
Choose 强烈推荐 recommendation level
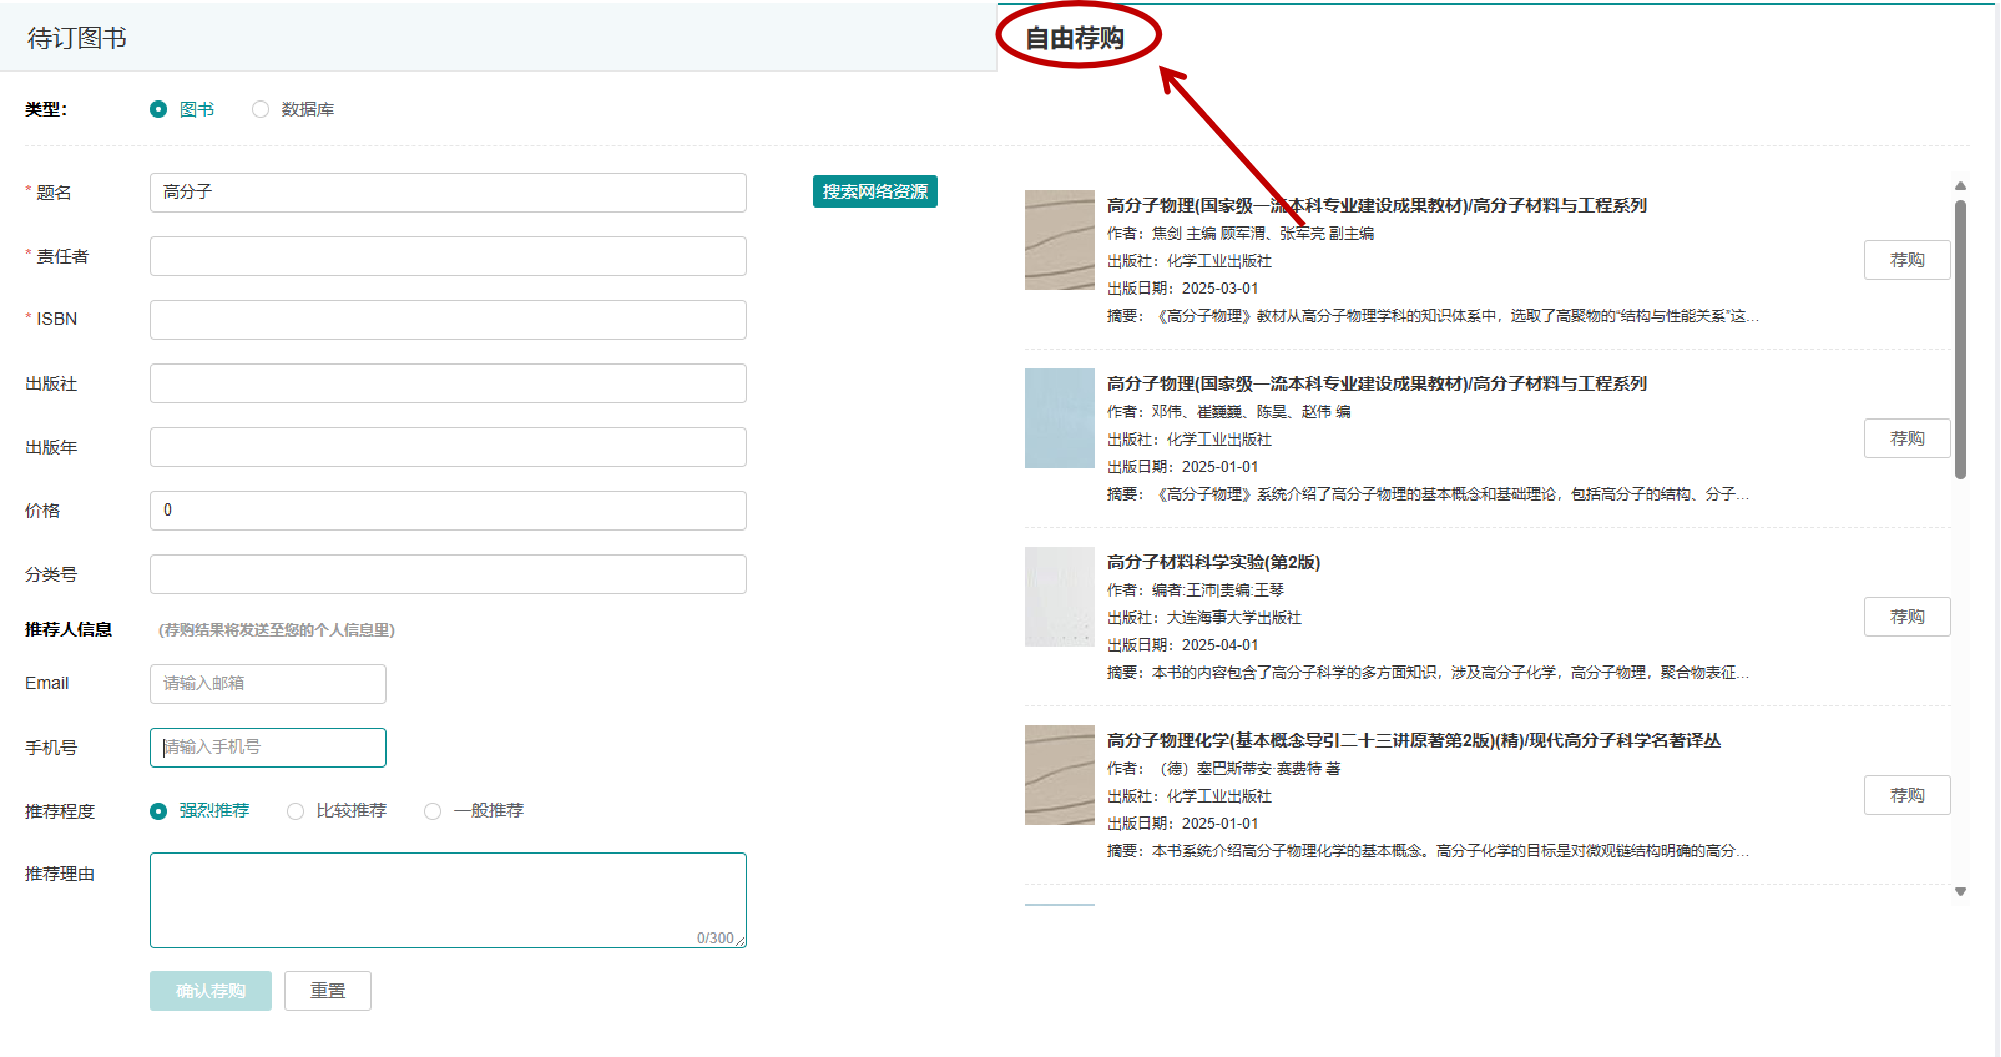[159, 811]
